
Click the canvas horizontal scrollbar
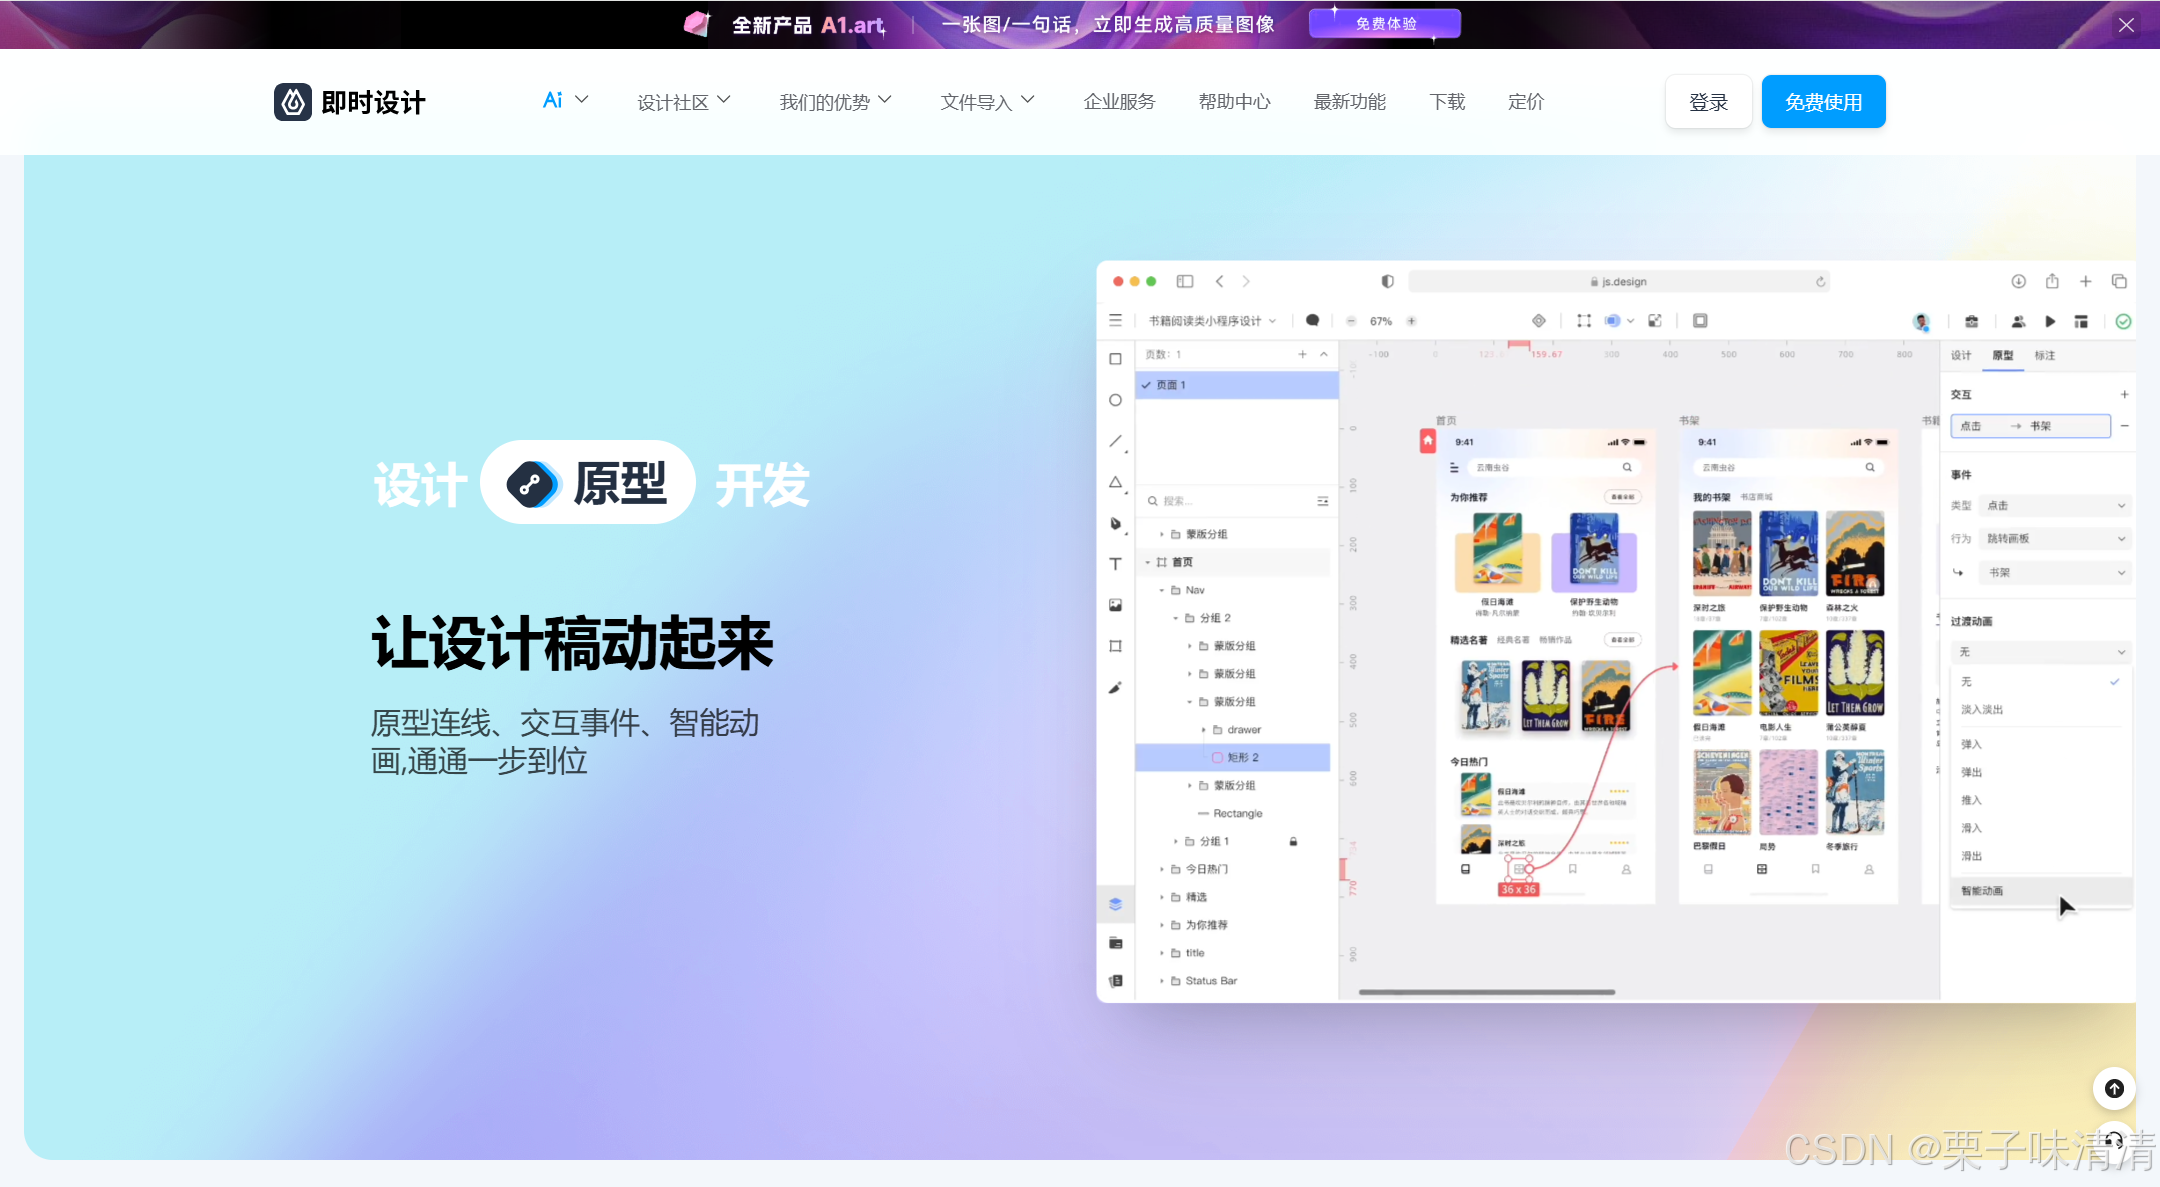pyautogui.click(x=1486, y=992)
